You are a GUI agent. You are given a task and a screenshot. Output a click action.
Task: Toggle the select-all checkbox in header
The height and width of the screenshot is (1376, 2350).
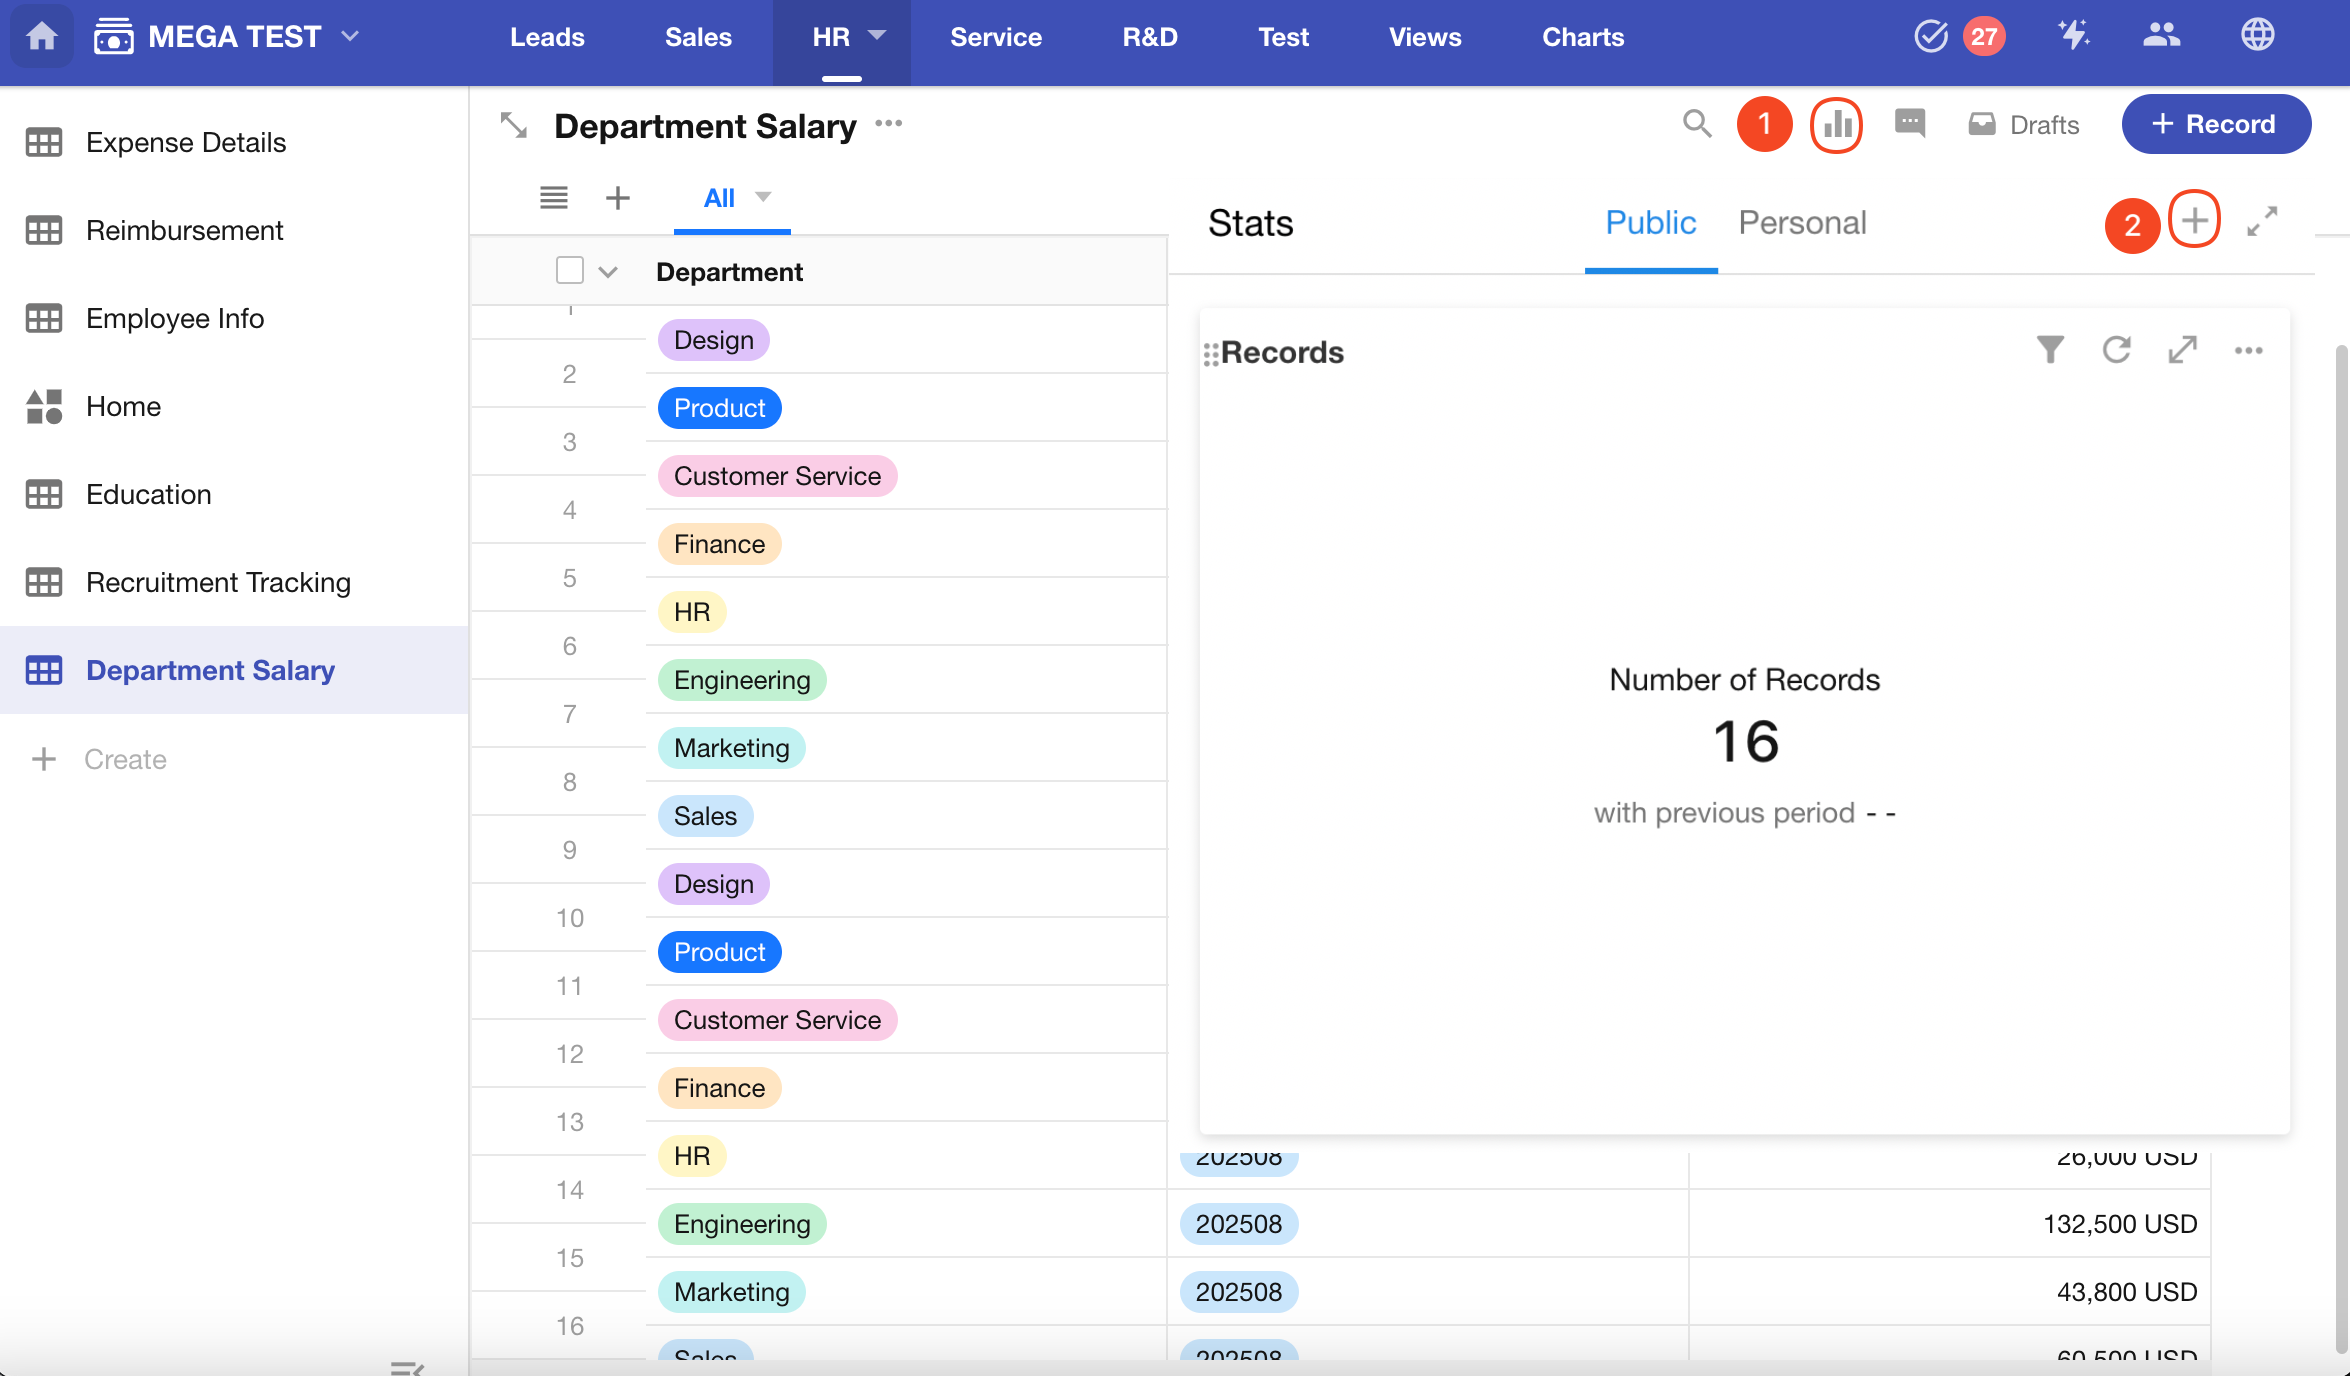(569, 271)
